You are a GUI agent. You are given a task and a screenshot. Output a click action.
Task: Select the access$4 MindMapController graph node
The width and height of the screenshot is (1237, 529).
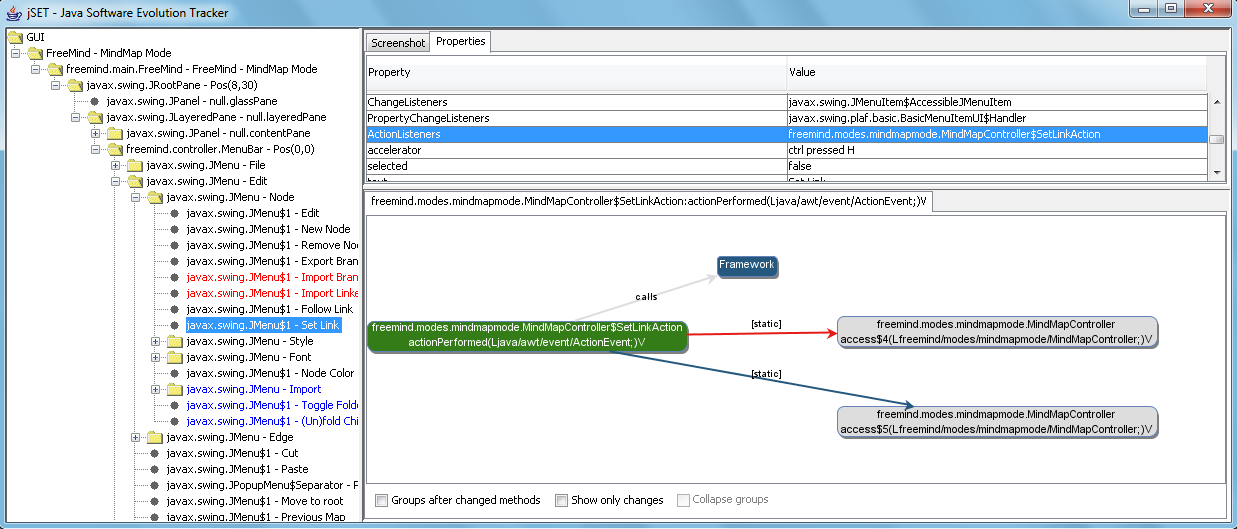pyautogui.click(x=996, y=332)
